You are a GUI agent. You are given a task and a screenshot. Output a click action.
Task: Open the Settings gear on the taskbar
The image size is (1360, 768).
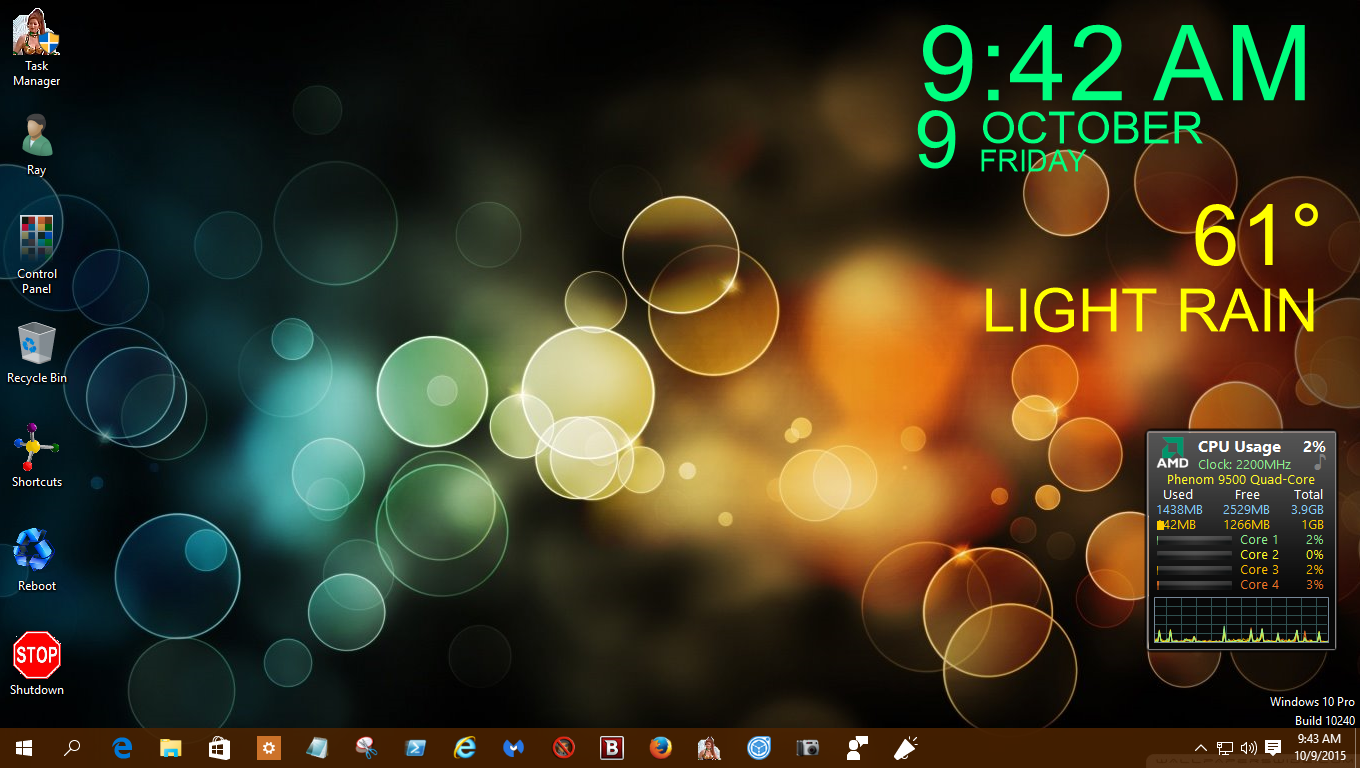pos(268,748)
